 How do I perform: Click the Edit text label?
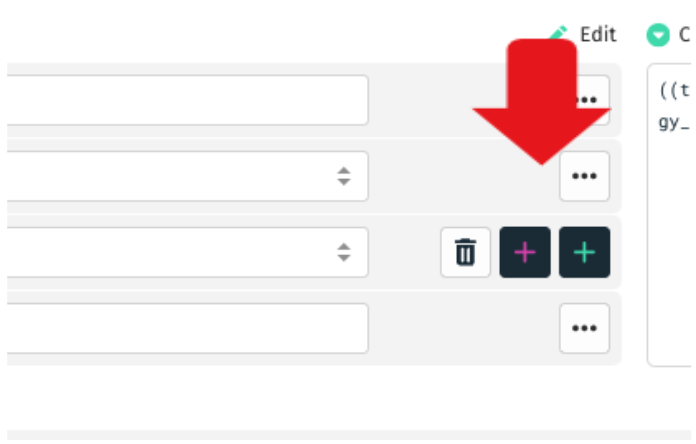[x=598, y=34]
